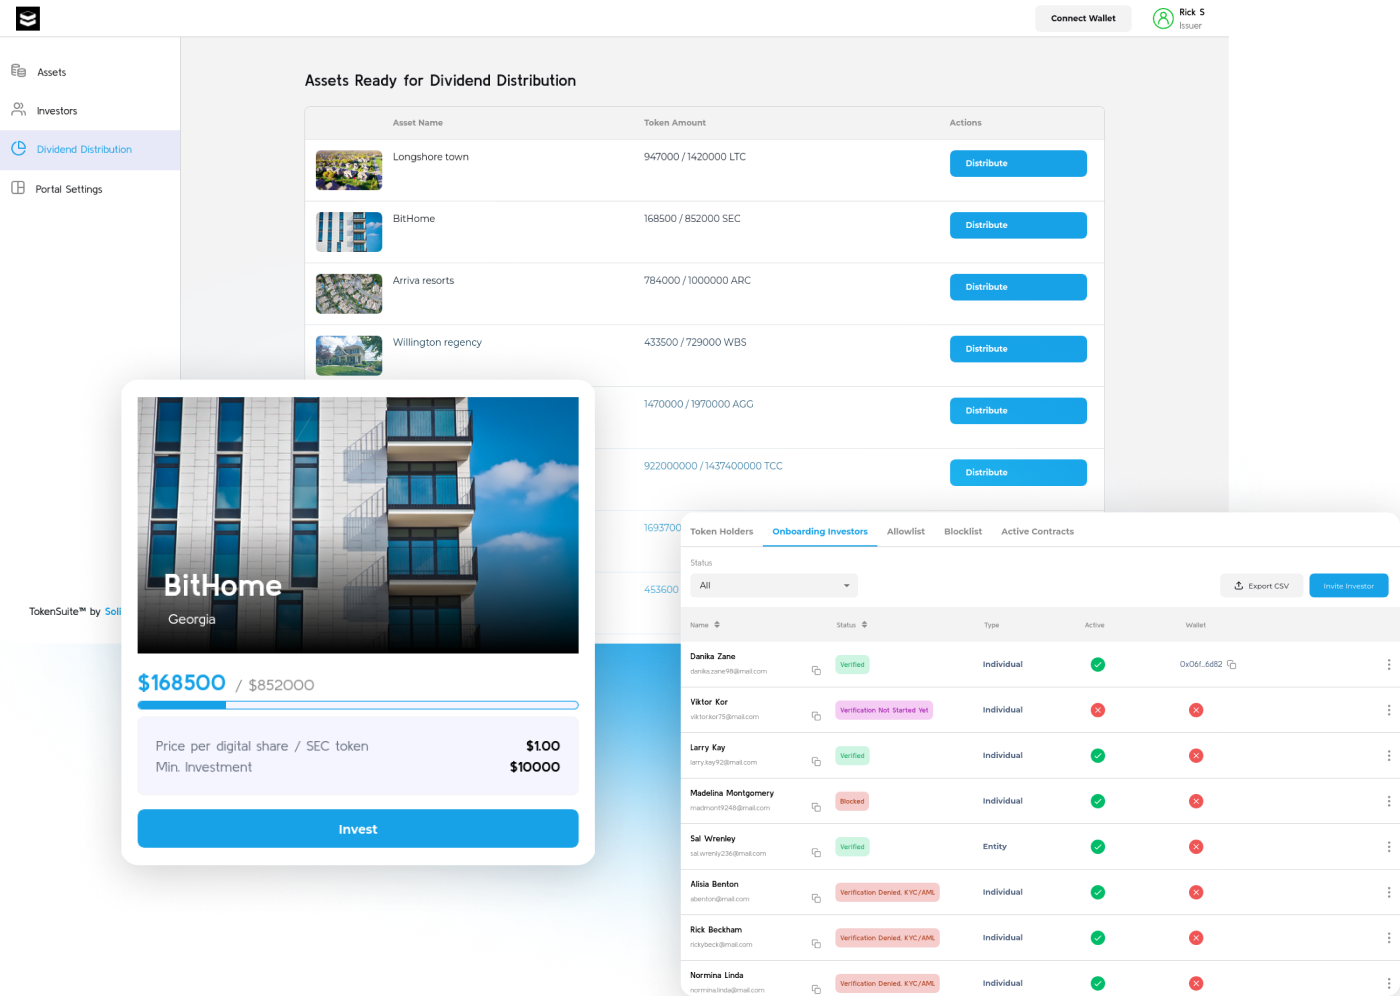
Task: Select the Arriva resorts thumbnail image
Action: point(349,294)
